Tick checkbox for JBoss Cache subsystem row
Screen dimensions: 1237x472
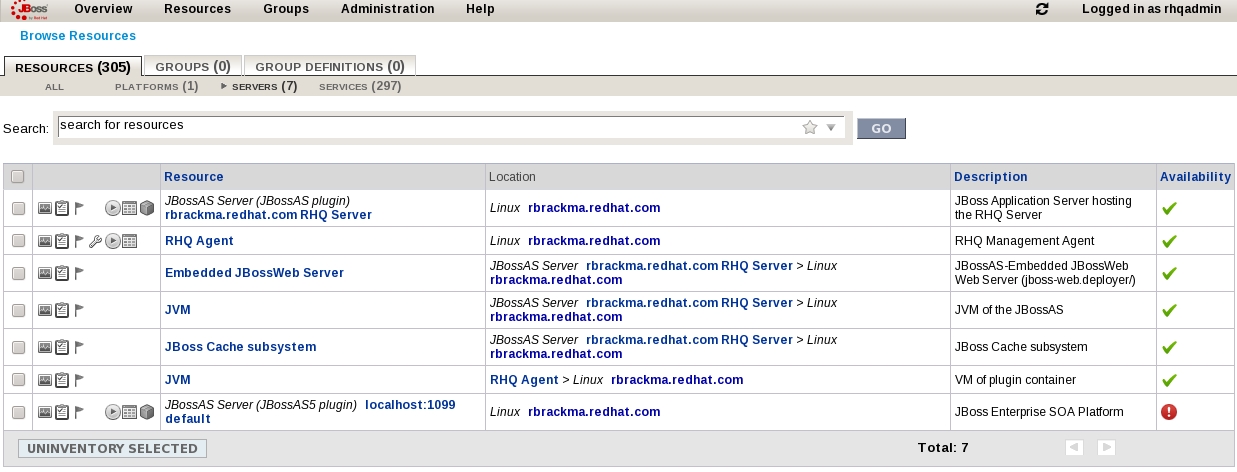tap(18, 347)
